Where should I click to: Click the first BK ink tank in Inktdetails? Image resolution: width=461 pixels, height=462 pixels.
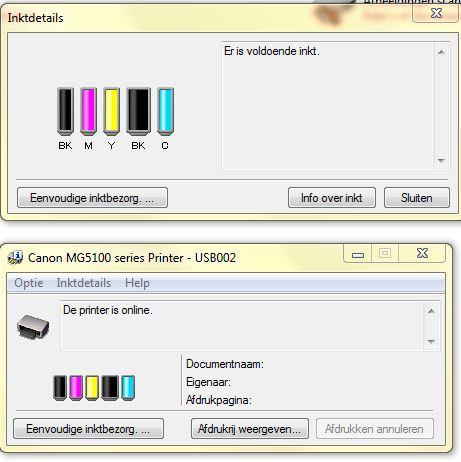[x=65, y=111]
